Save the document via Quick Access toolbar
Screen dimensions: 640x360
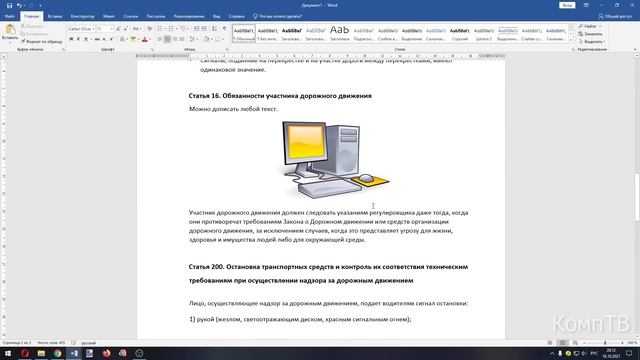click(9, 5)
